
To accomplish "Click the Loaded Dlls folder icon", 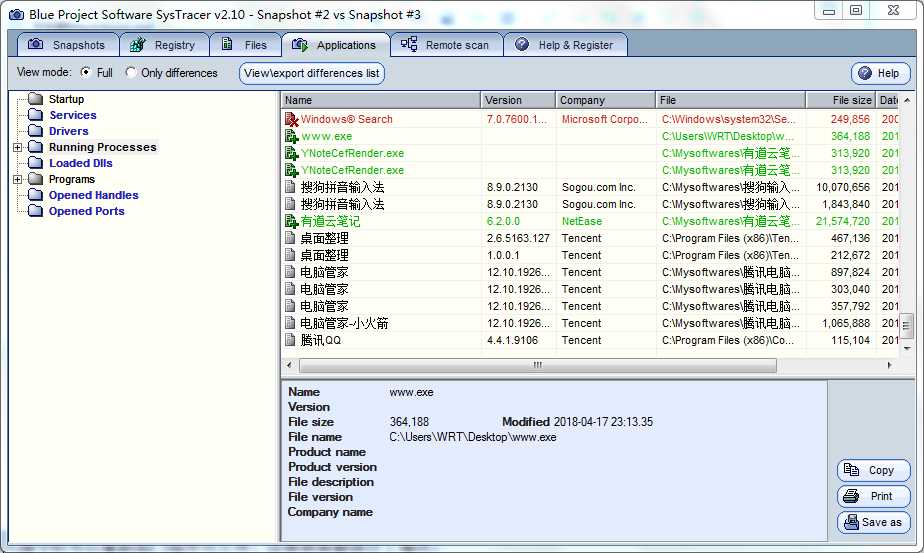I will [x=36, y=162].
